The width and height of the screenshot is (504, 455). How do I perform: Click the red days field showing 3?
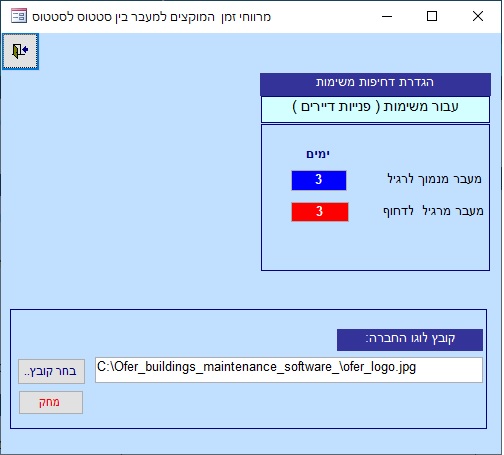coord(320,212)
